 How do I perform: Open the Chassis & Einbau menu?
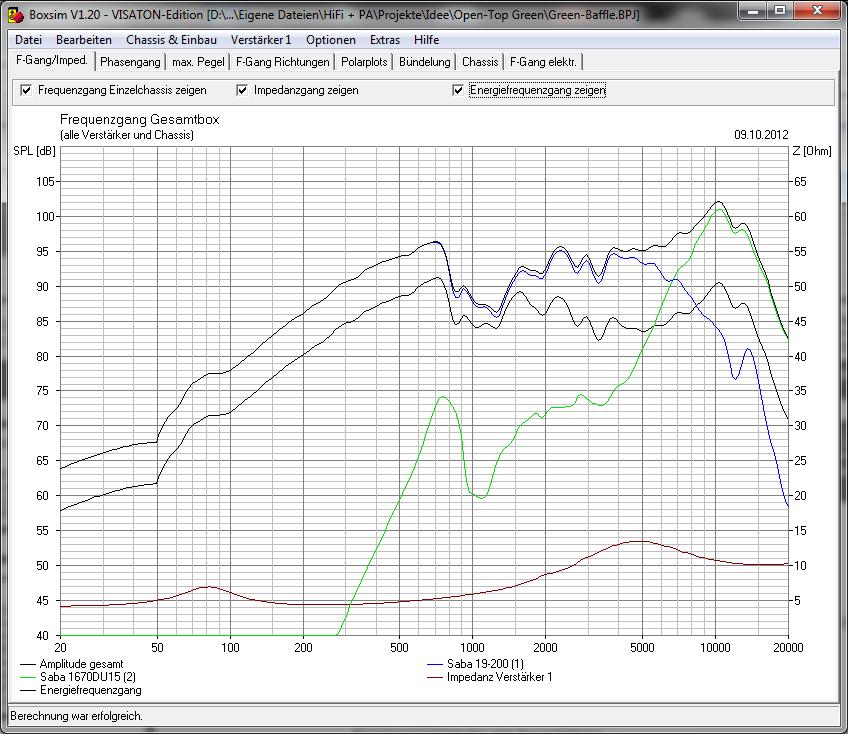171,40
